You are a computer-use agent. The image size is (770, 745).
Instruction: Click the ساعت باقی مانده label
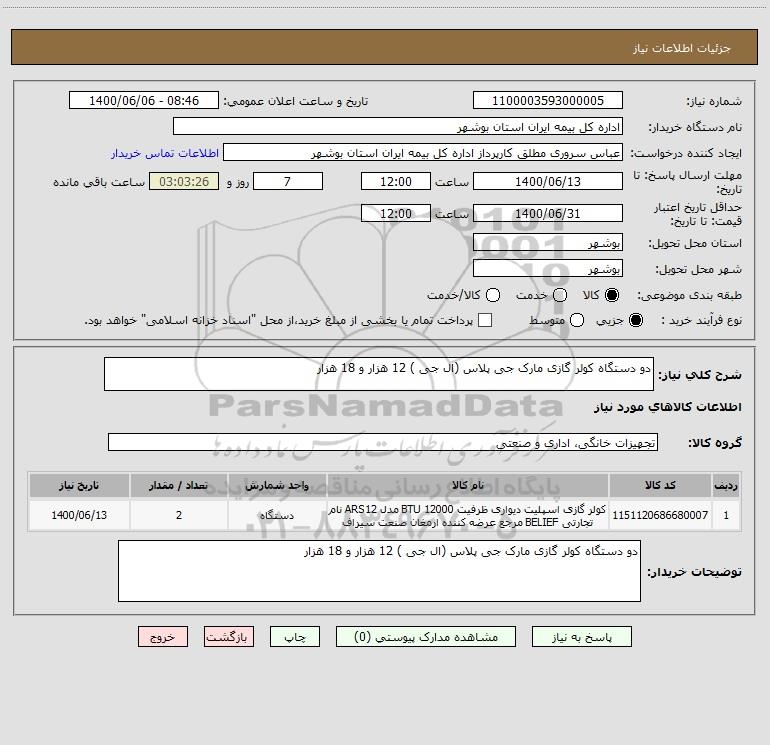99,182
